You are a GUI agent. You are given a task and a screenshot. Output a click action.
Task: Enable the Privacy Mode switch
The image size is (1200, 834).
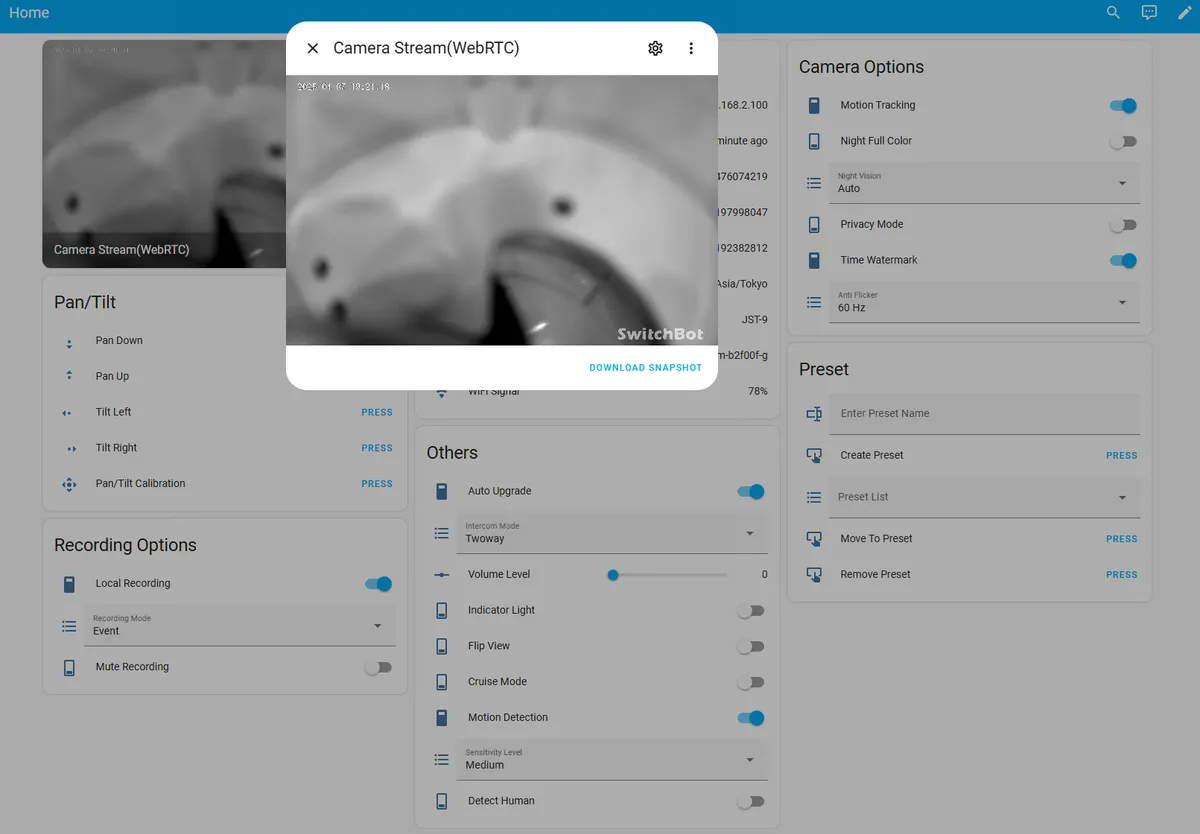[x=1123, y=225]
